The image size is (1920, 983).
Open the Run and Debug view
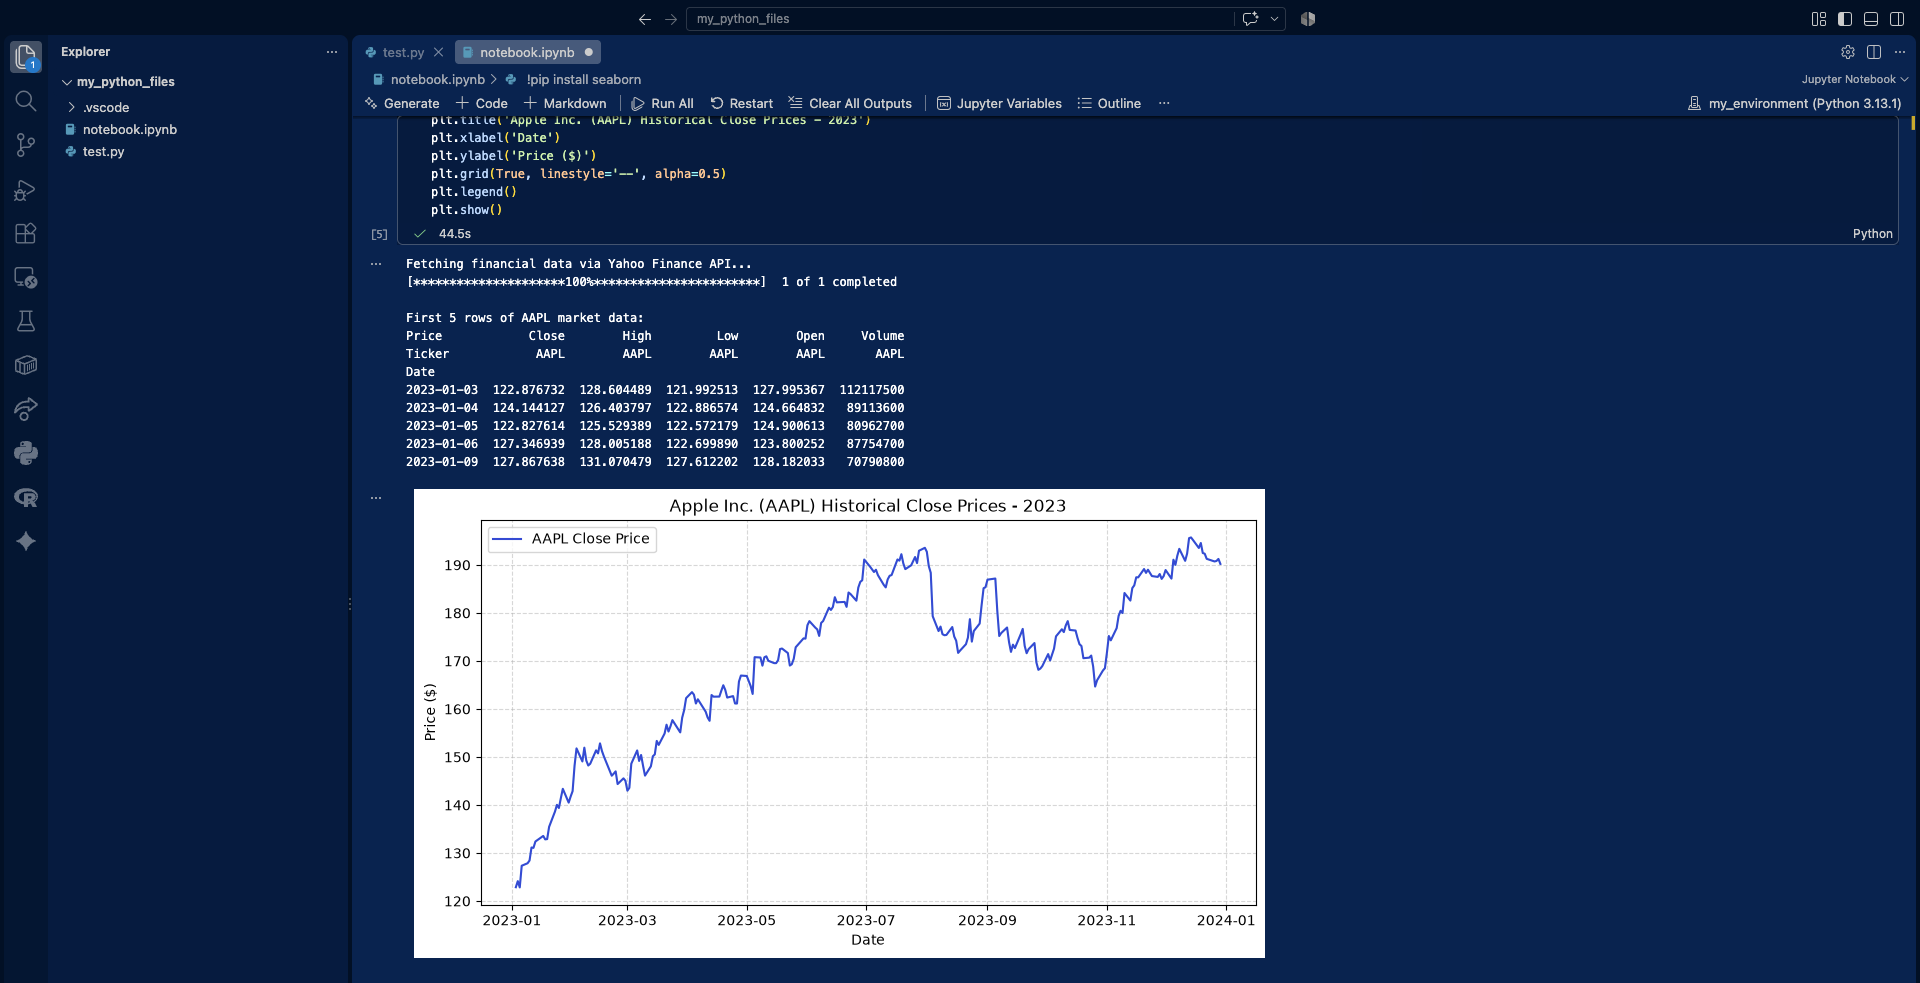(26, 189)
